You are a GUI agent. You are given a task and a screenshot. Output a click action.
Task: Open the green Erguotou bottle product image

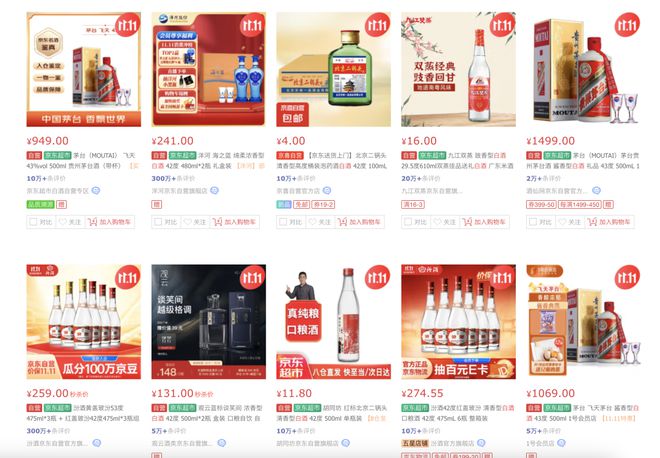333,69
